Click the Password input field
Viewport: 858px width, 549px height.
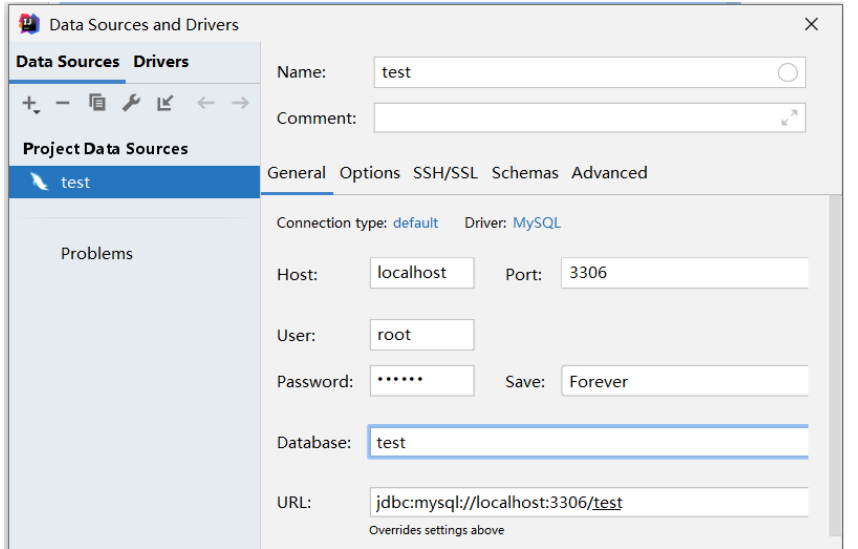[422, 381]
